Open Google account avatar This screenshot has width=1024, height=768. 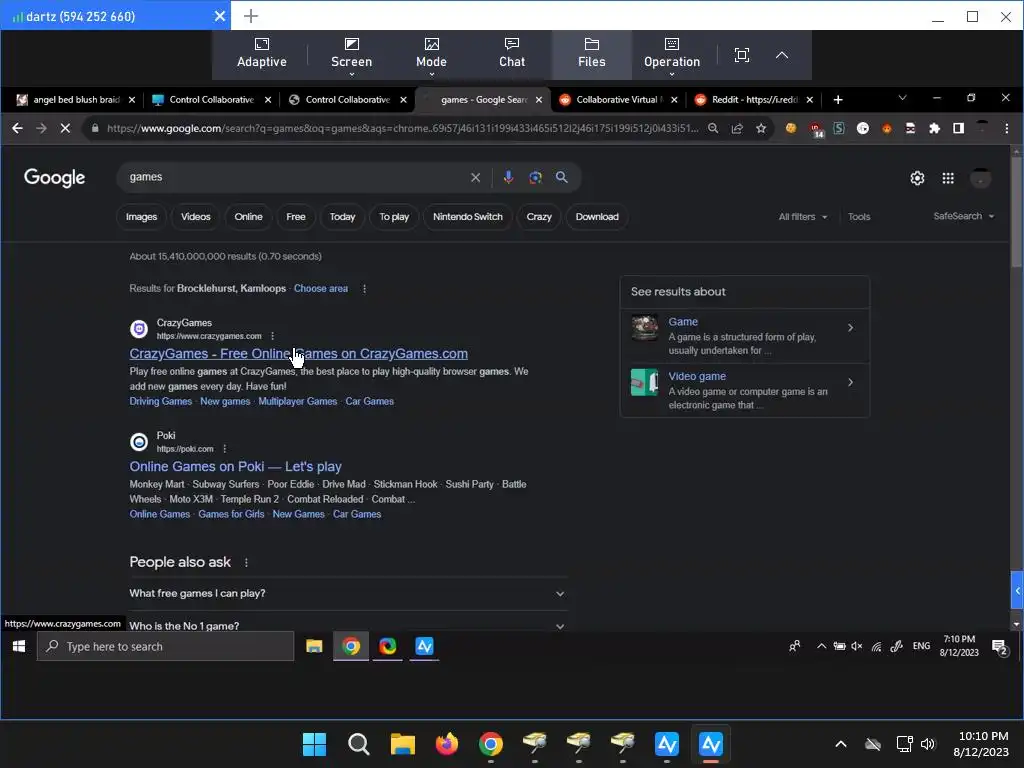pyautogui.click(x=980, y=178)
